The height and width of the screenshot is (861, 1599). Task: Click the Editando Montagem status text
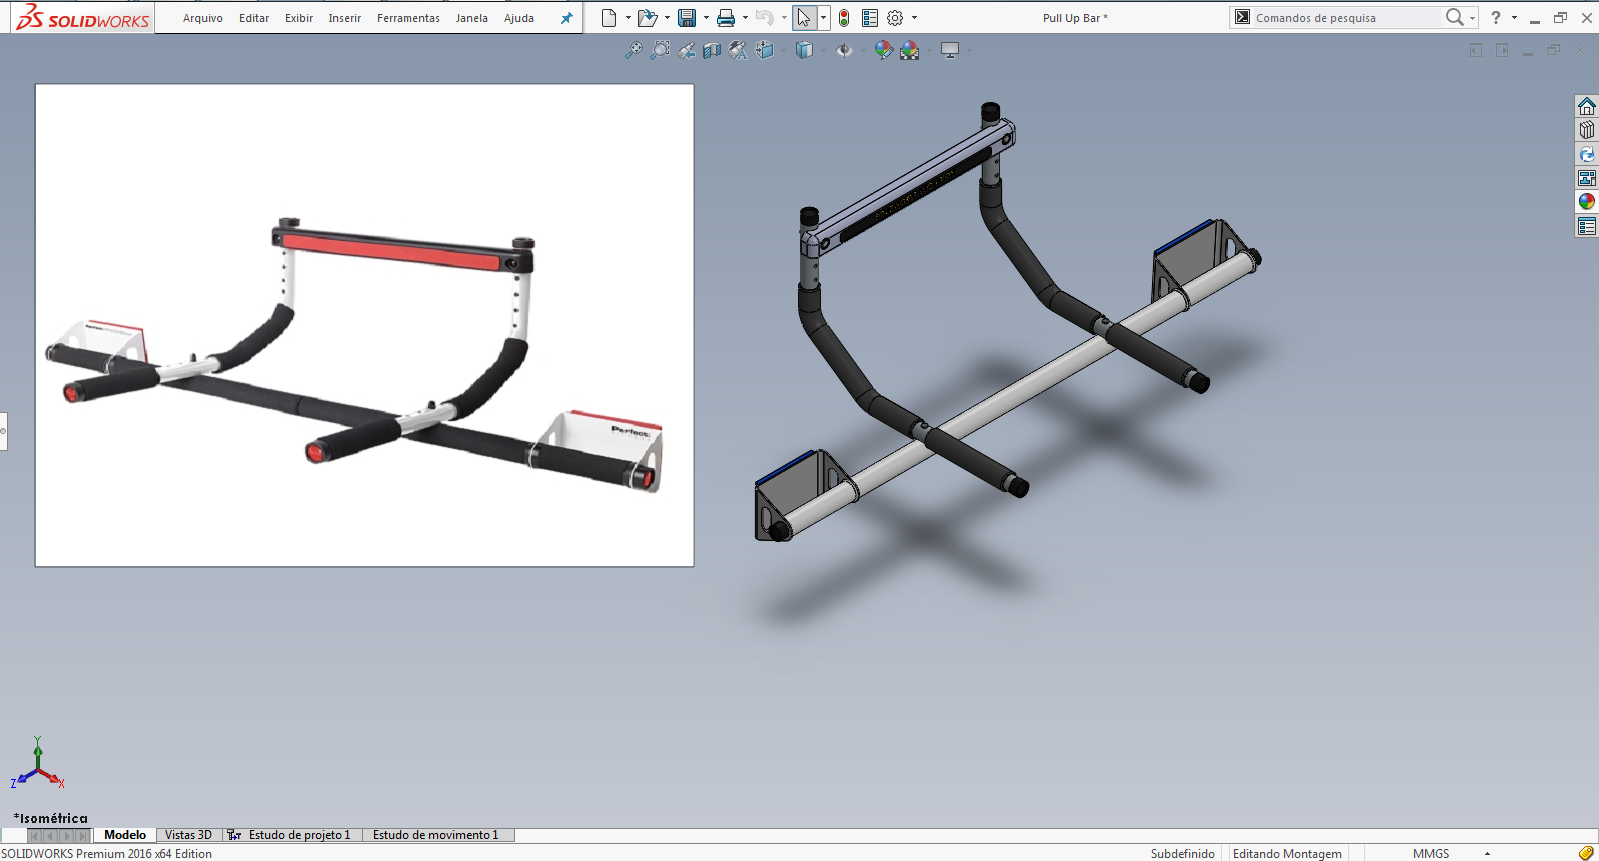click(x=1287, y=854)
